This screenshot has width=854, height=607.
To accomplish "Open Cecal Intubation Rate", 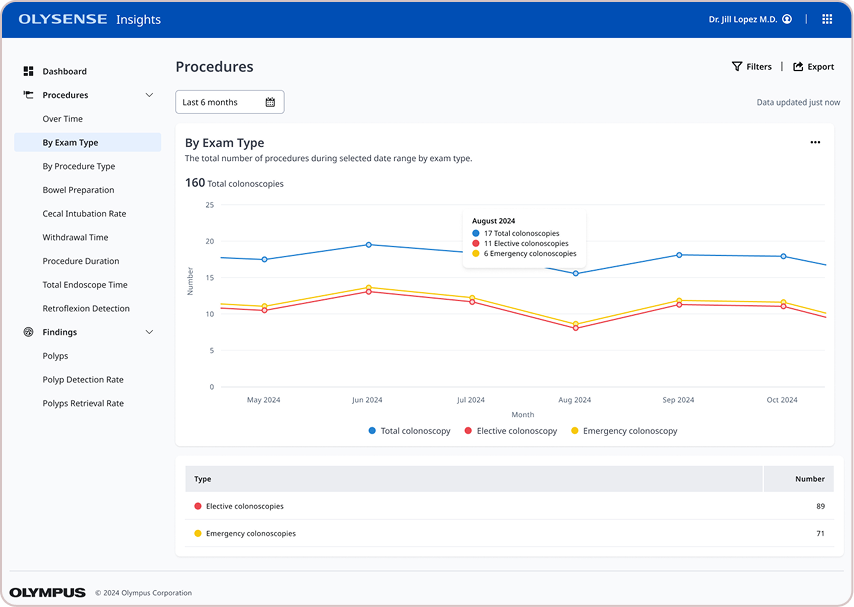I will [x=84, y=214].
